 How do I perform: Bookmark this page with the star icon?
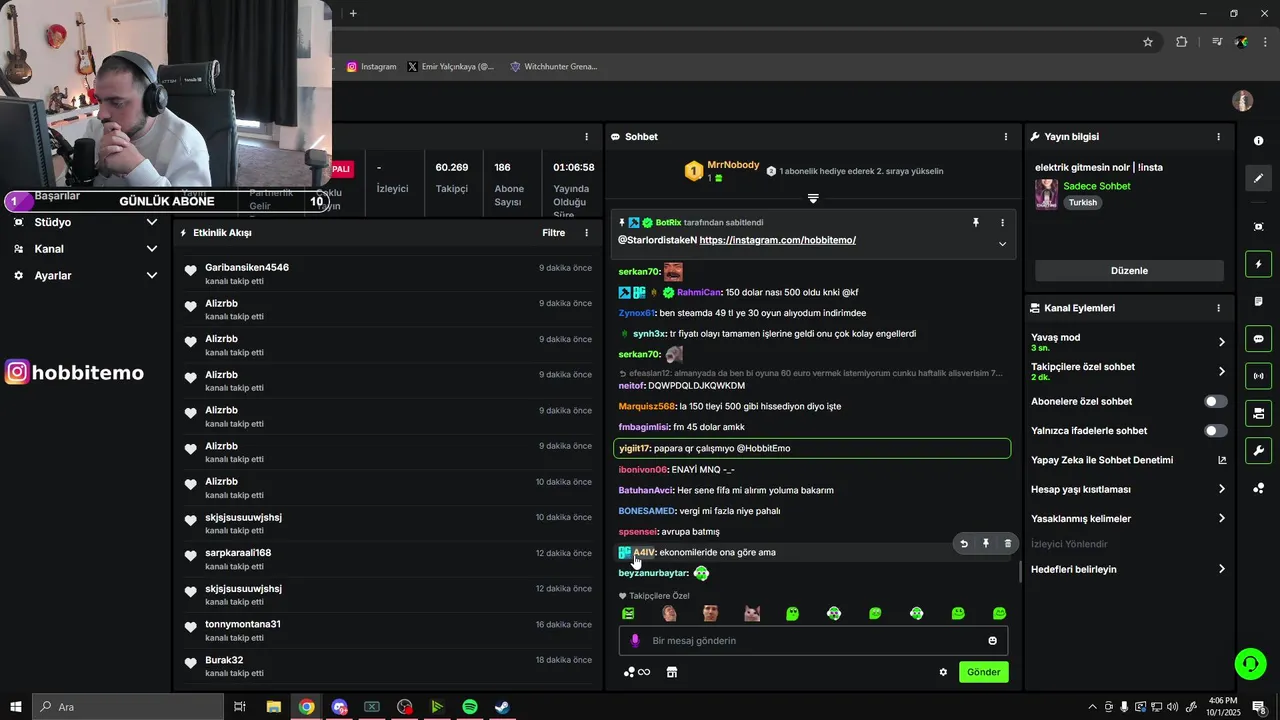coord(1148,42)
